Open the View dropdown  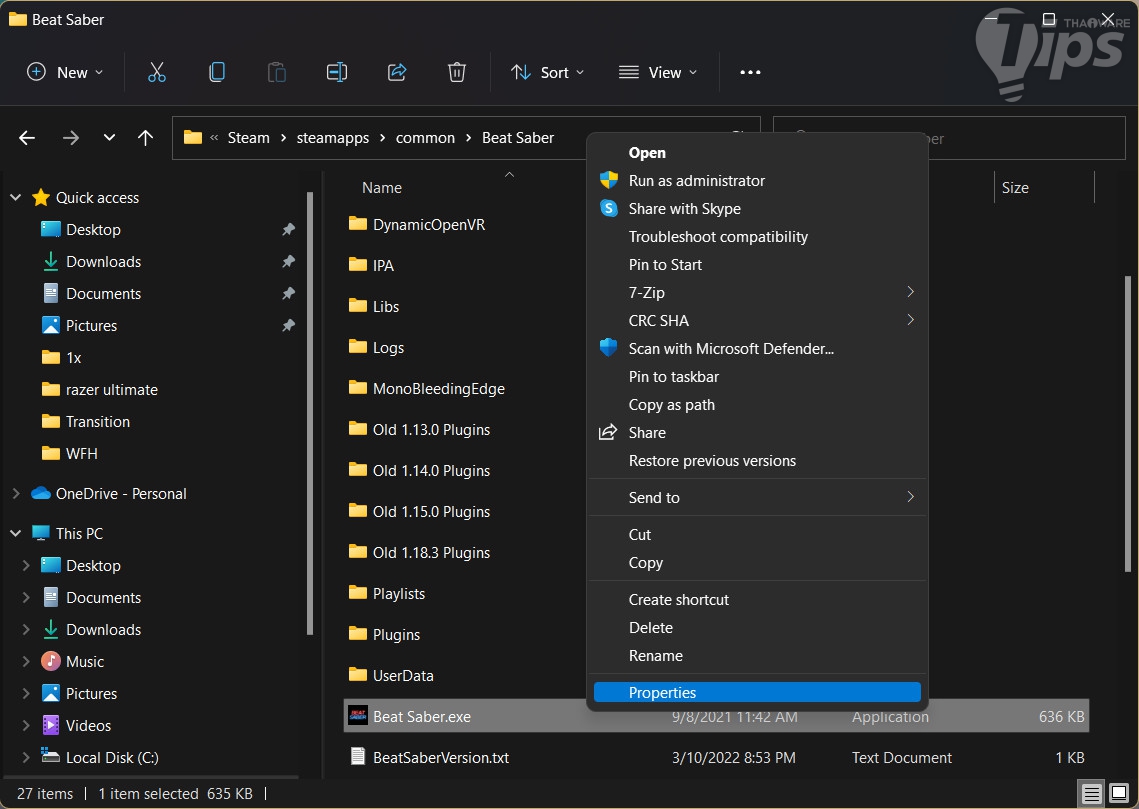(658, 72)
